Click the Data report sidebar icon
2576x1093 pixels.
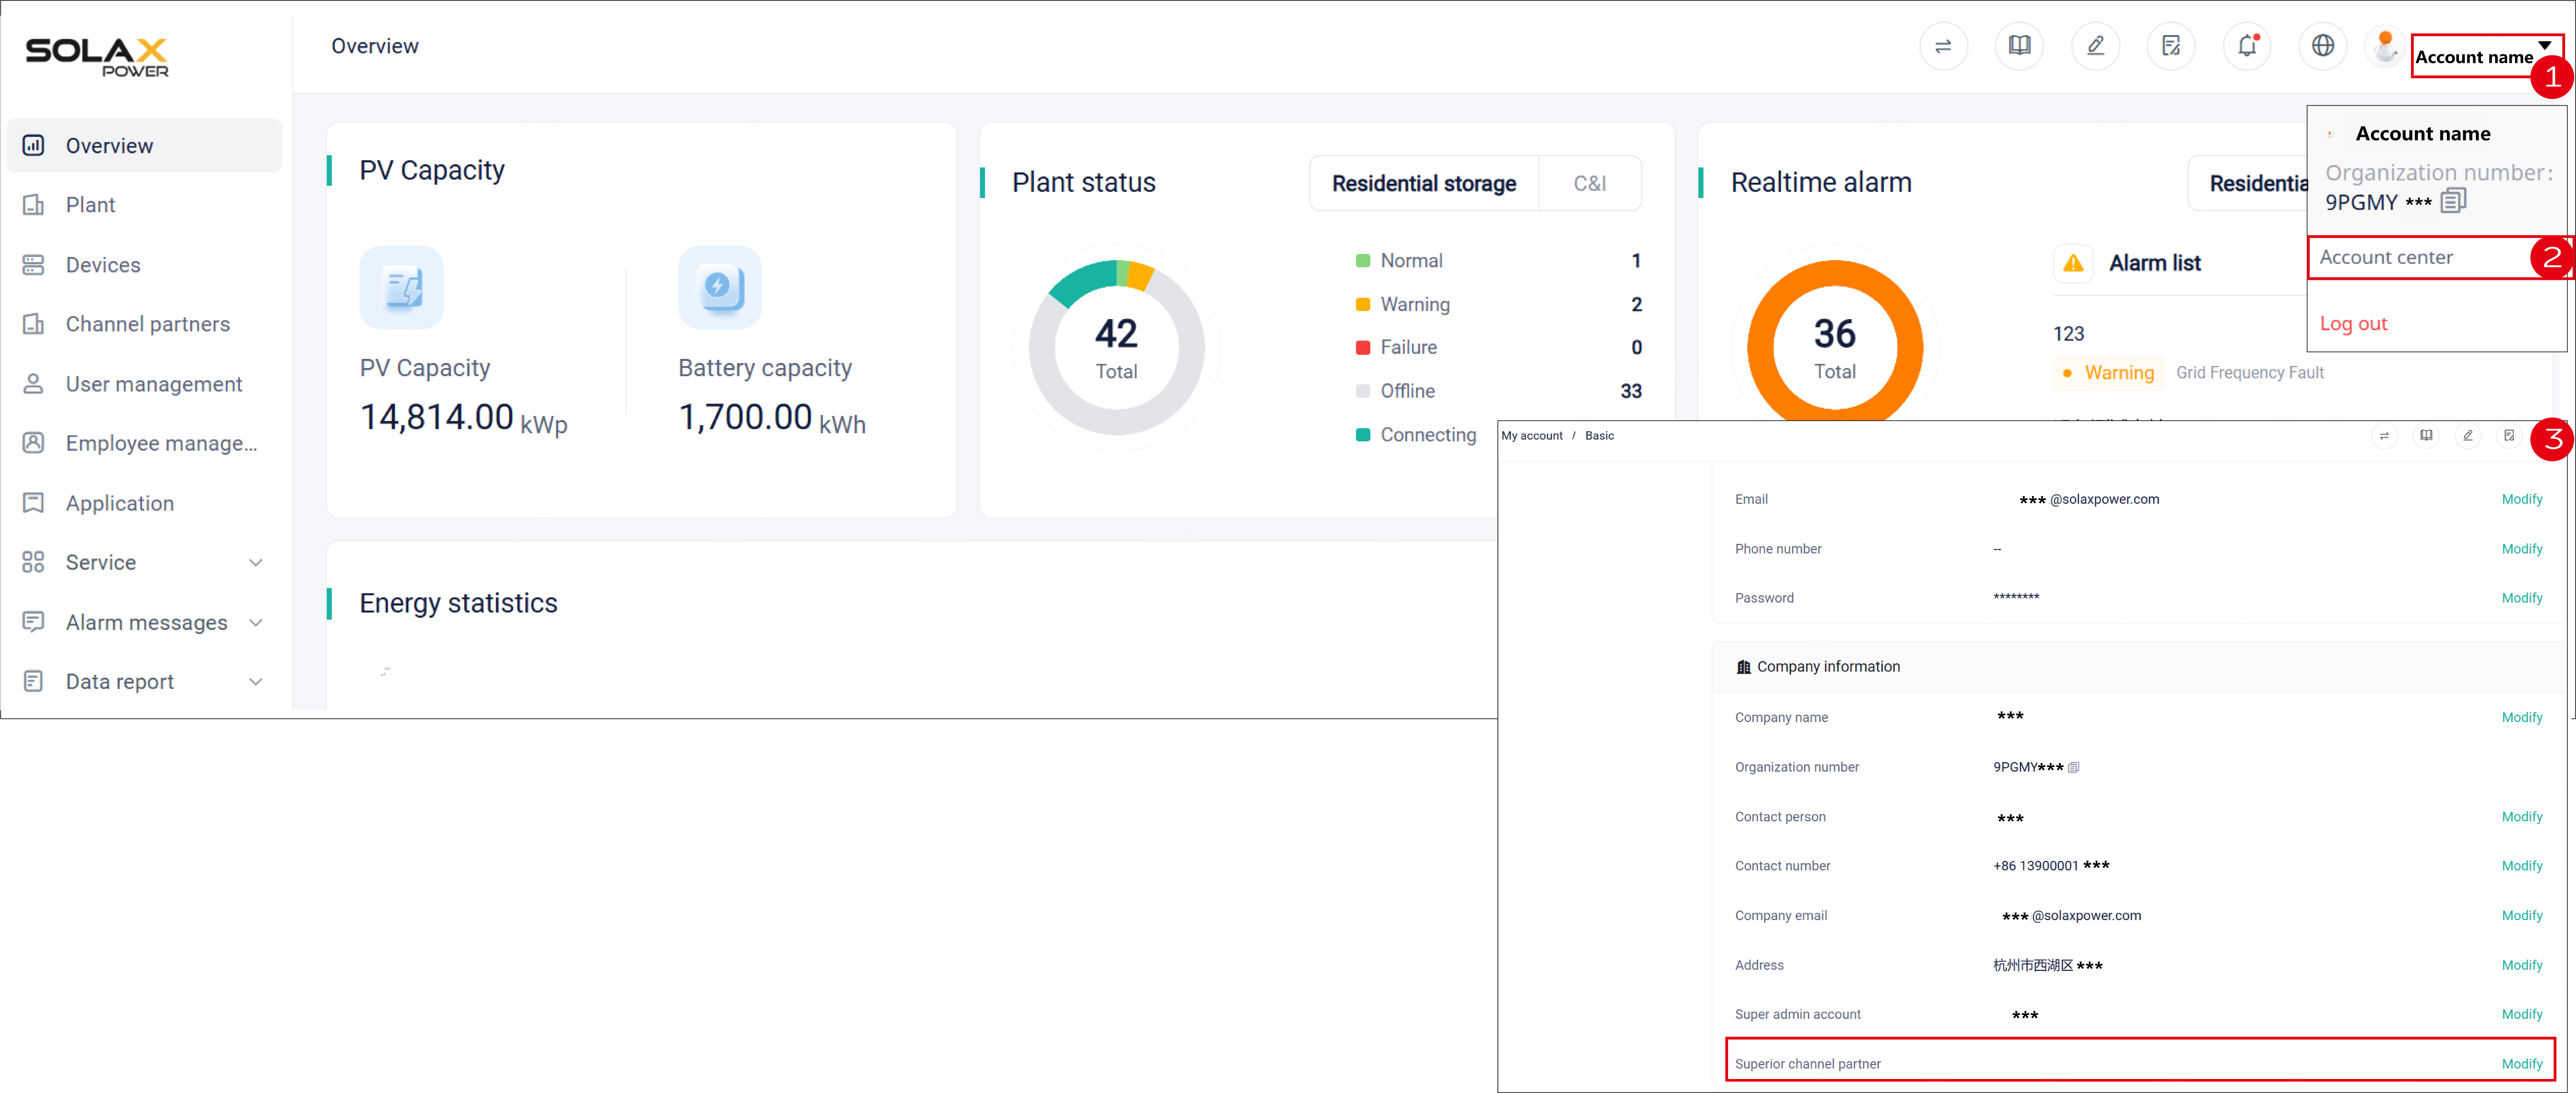coord(33,681)
